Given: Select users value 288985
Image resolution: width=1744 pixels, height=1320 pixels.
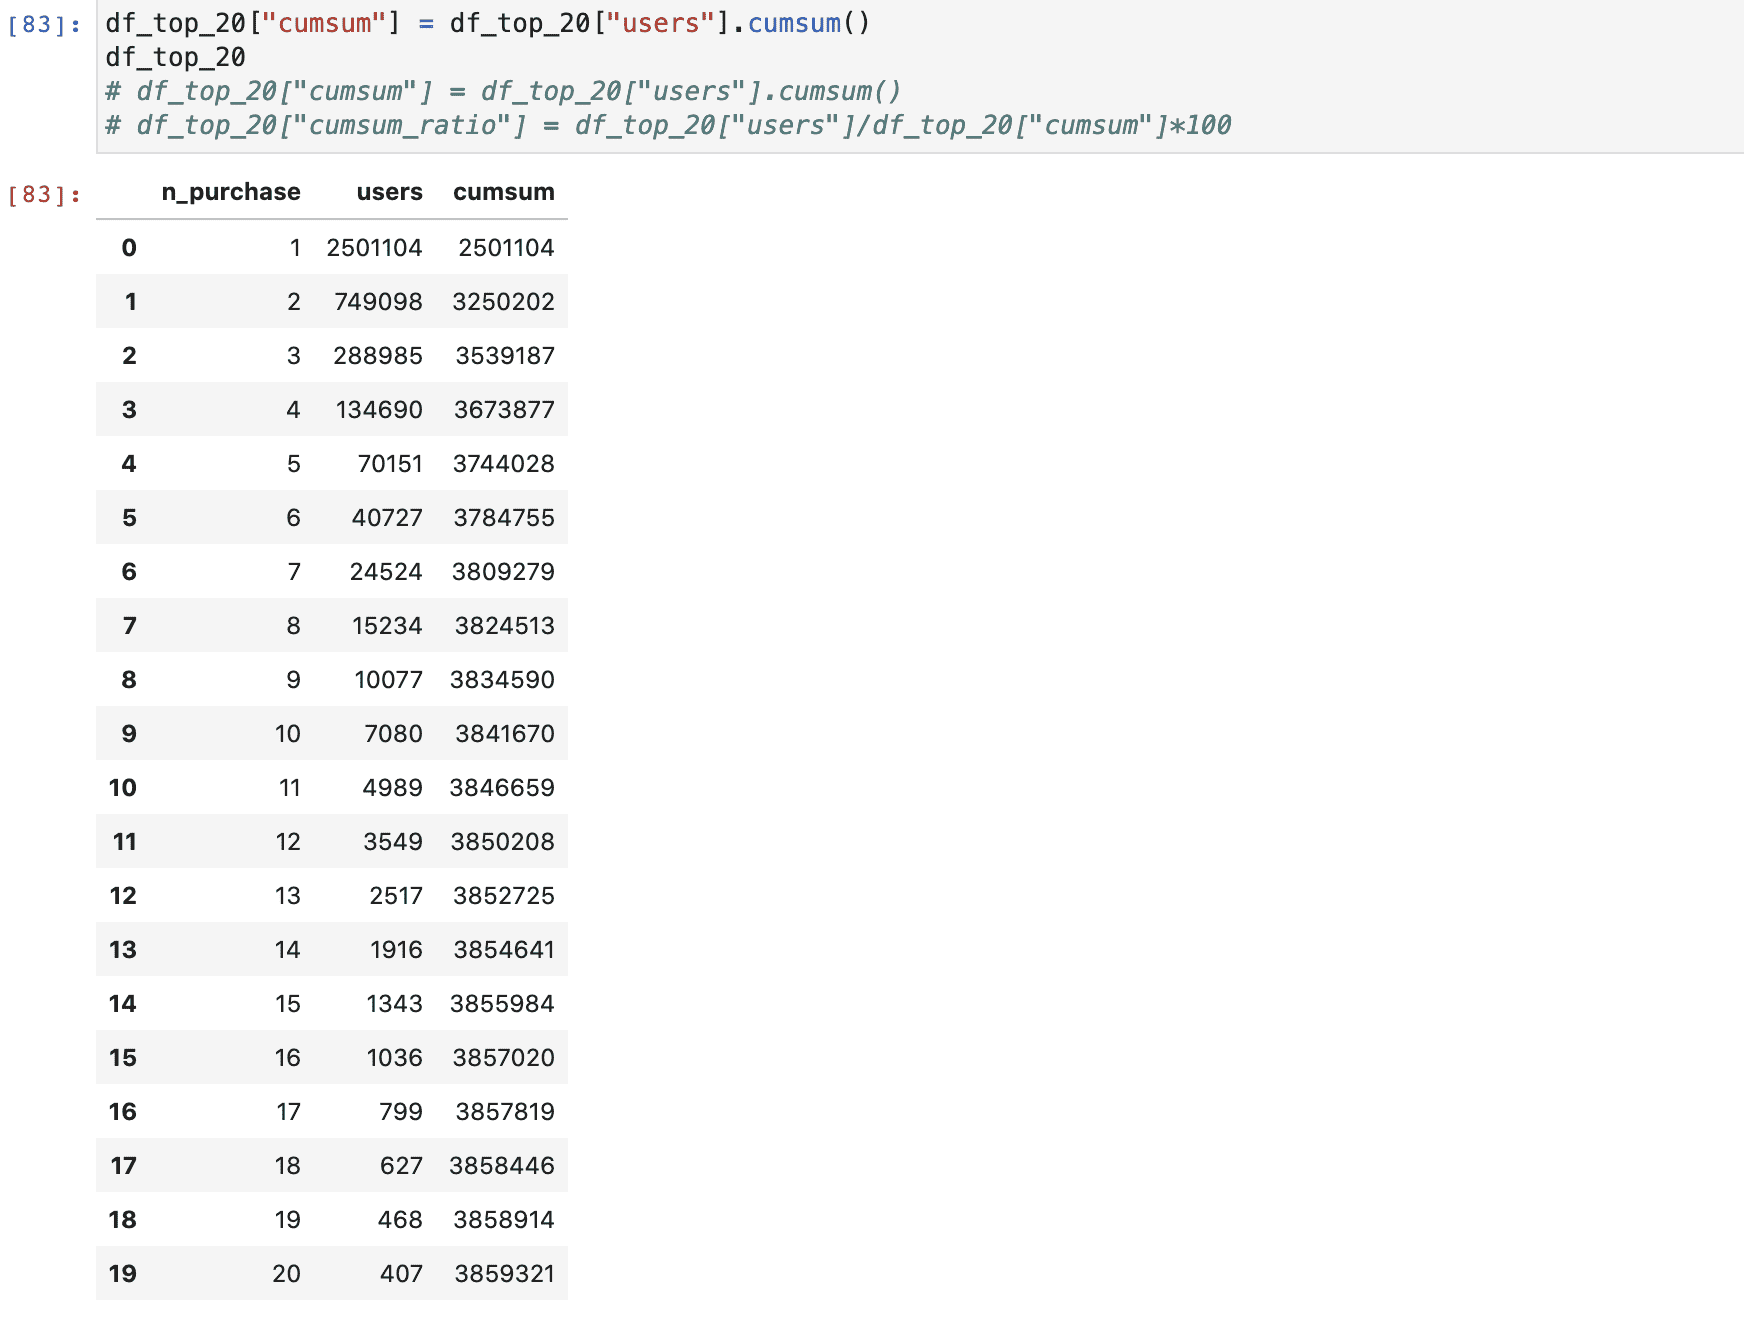Looking at the screenshot, I should click(379, 356).
